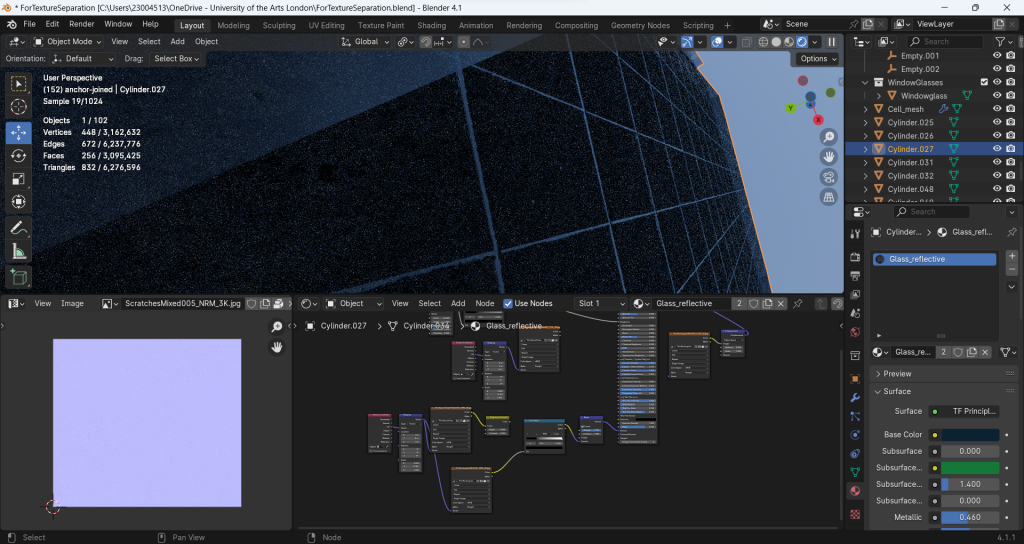The height and width of the screenshot is (544, 1024).
Task: Hide Cylinder.025 with its eye icon
Action: pyautogui.click(x=997, y=123)
